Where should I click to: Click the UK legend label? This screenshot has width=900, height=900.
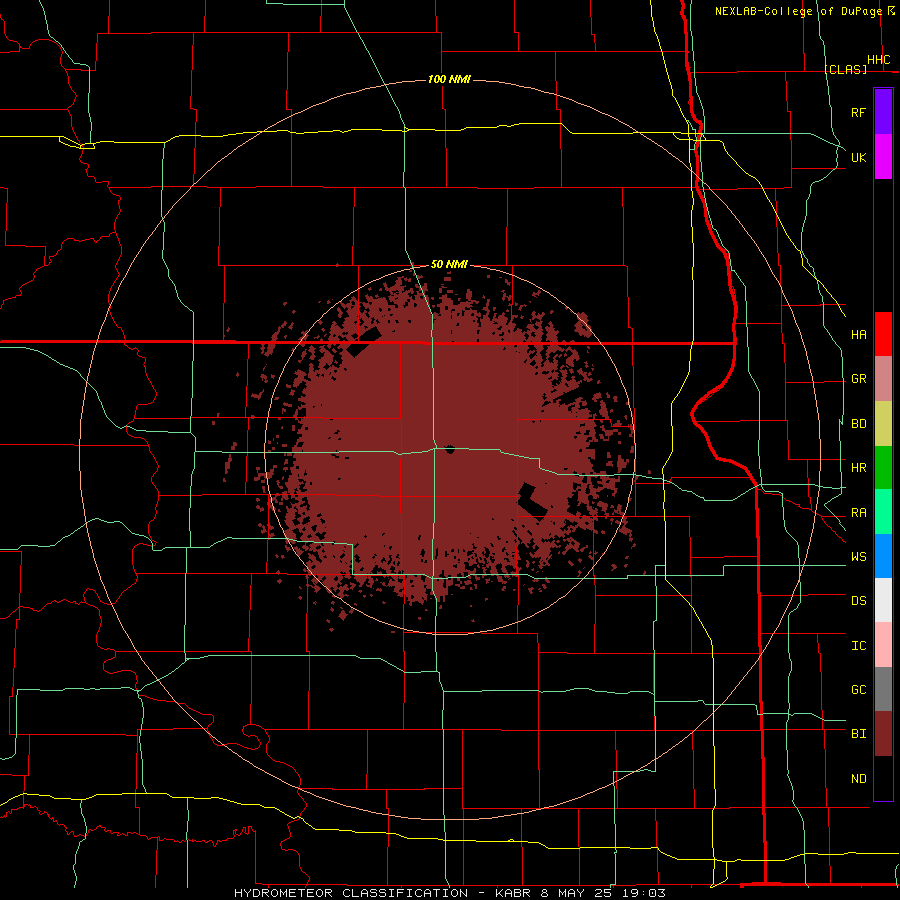pos(859,157)
